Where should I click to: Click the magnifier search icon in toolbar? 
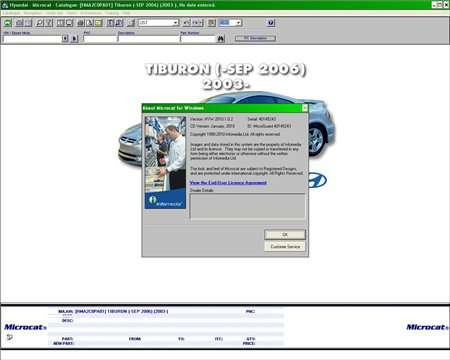pyautogui.click(x=39, y=23)
